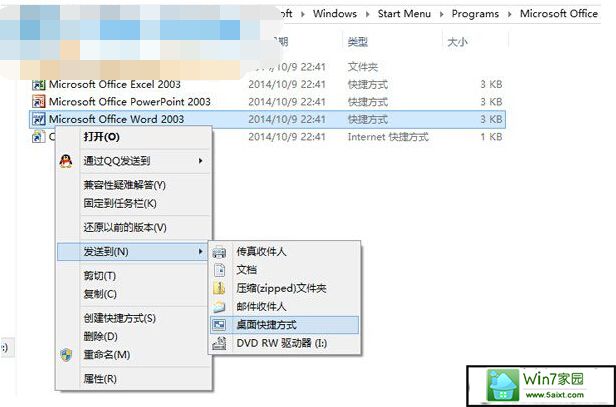616x407 pixels.
Task: Click the document icon beside 文档
Action: pyautogui.click(x=220, y=270)
